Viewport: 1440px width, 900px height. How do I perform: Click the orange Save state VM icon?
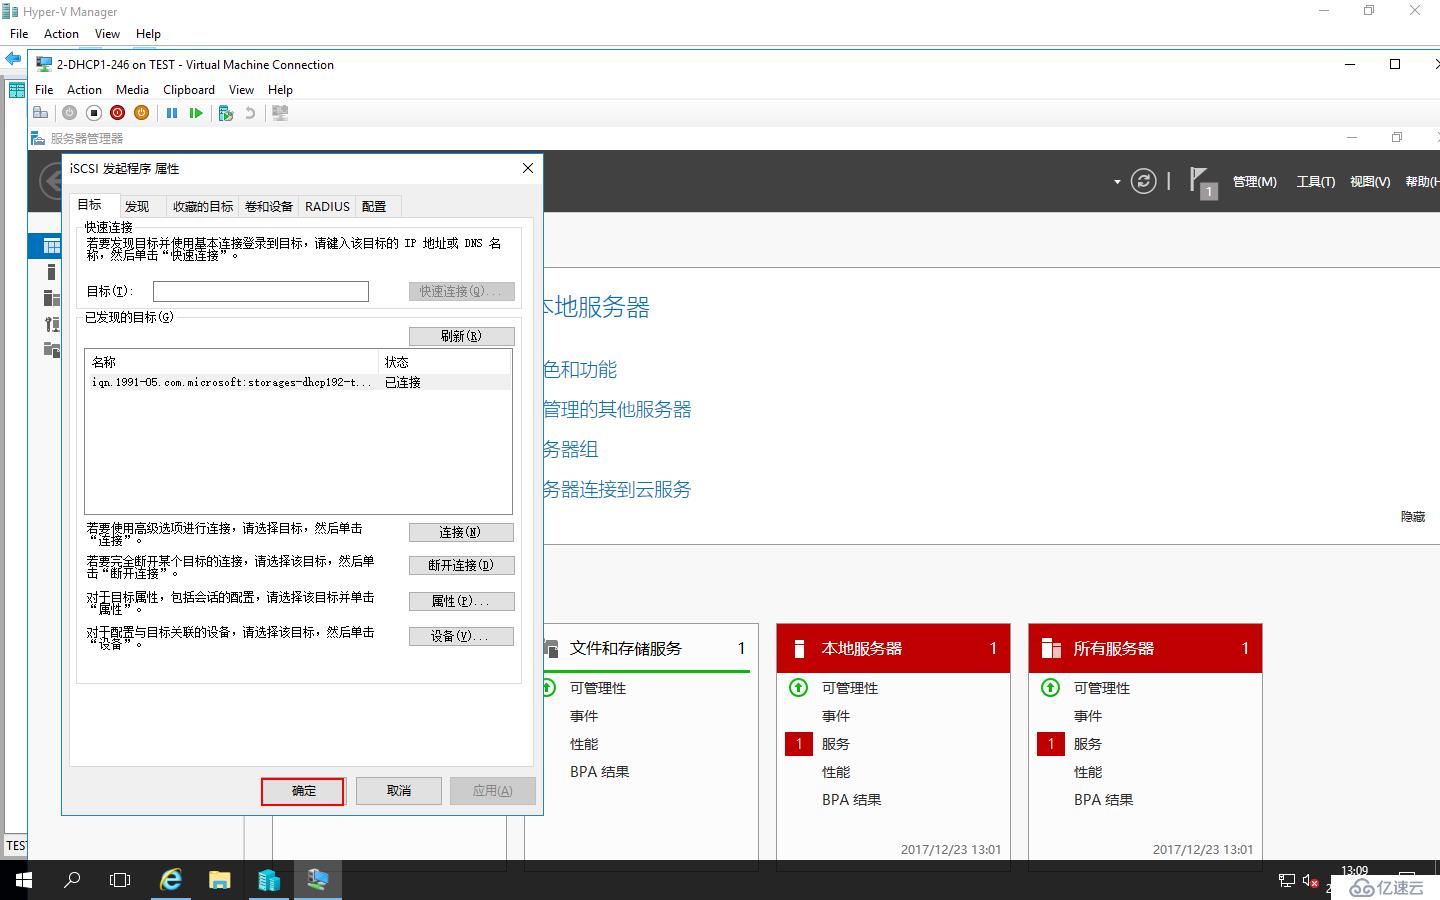[x=142, y=113]
